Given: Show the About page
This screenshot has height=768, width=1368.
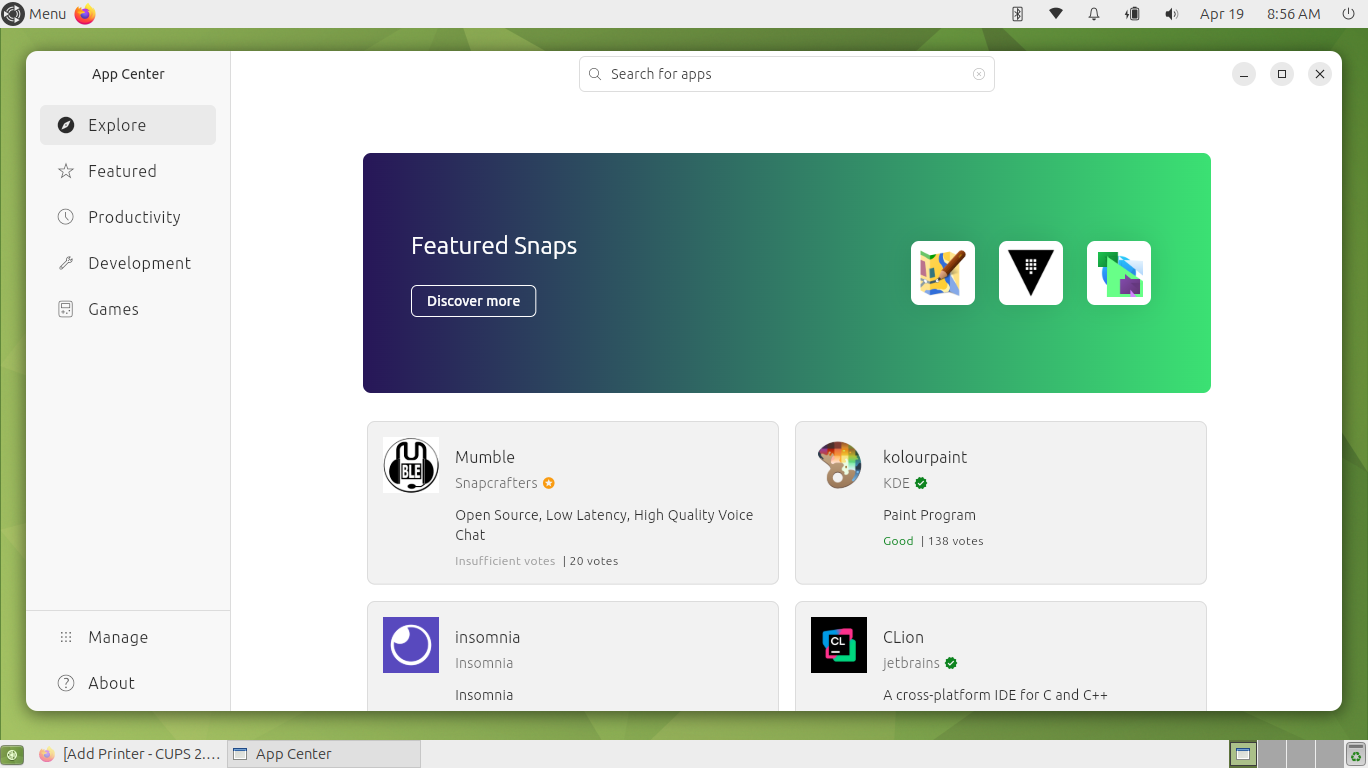Looking at the screenshot, I should tap(128, 683).
